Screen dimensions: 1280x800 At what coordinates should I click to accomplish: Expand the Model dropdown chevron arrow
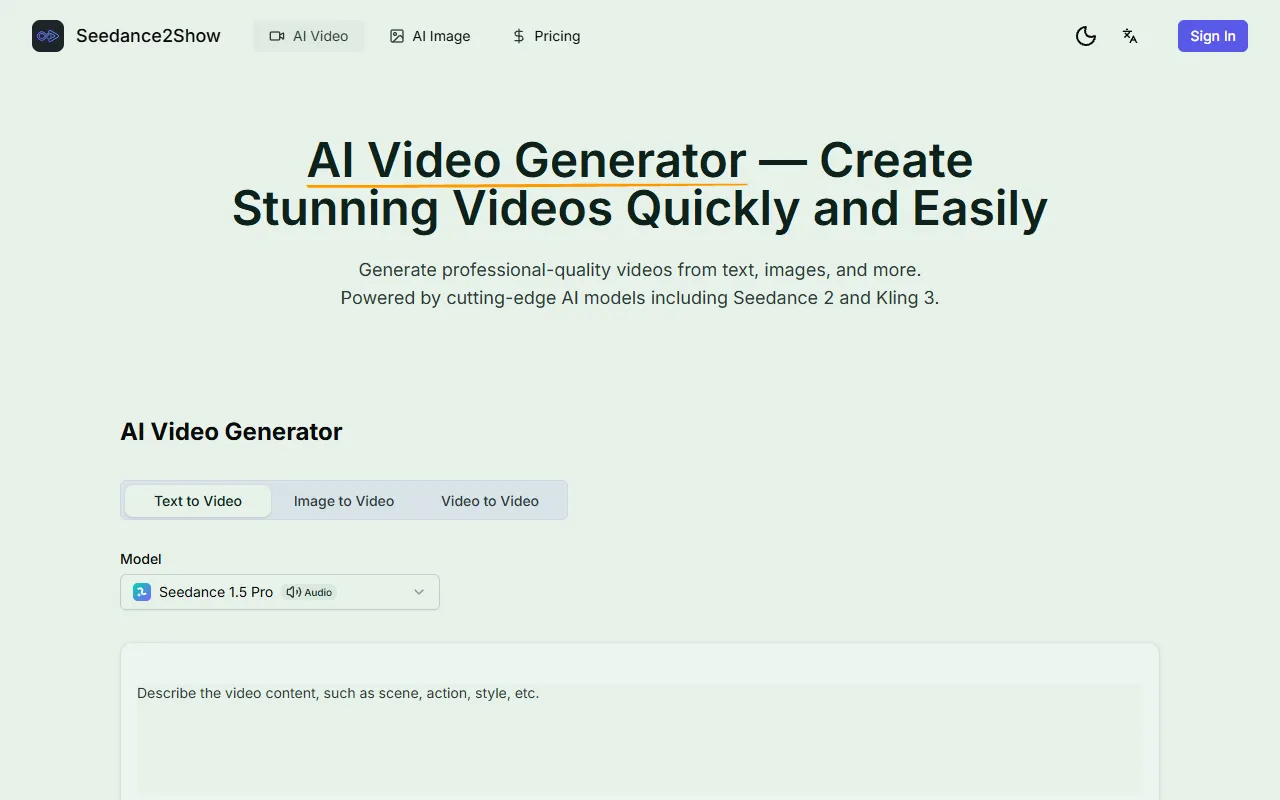(419, 592)
